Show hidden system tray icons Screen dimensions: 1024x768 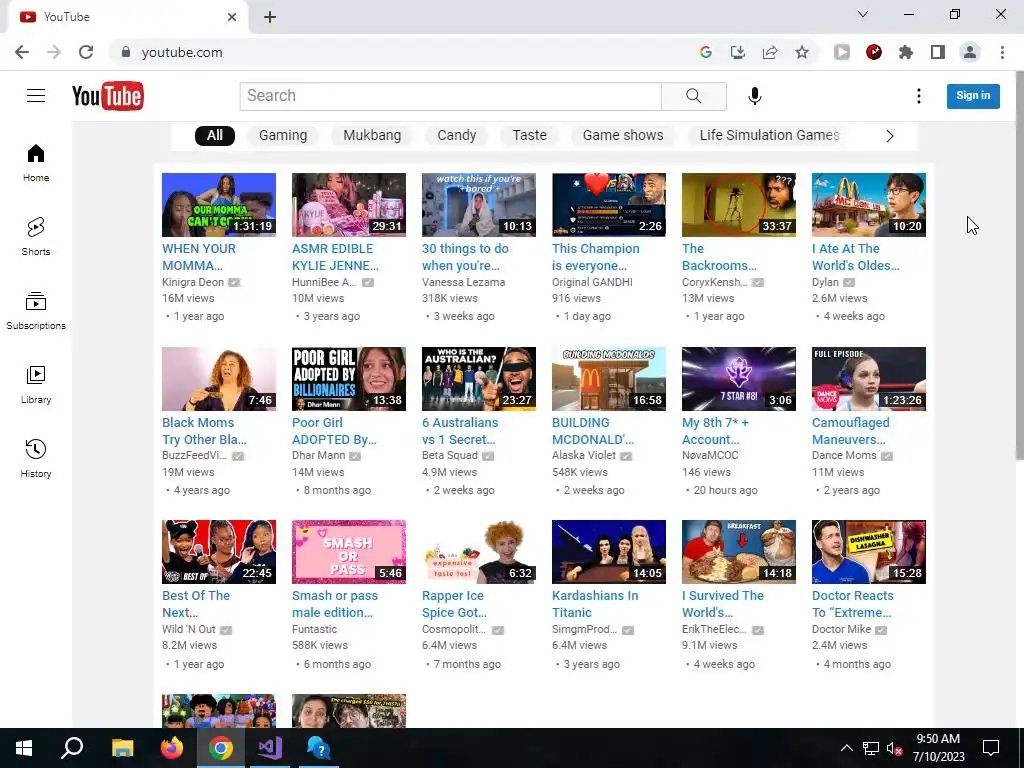(846, 748)
